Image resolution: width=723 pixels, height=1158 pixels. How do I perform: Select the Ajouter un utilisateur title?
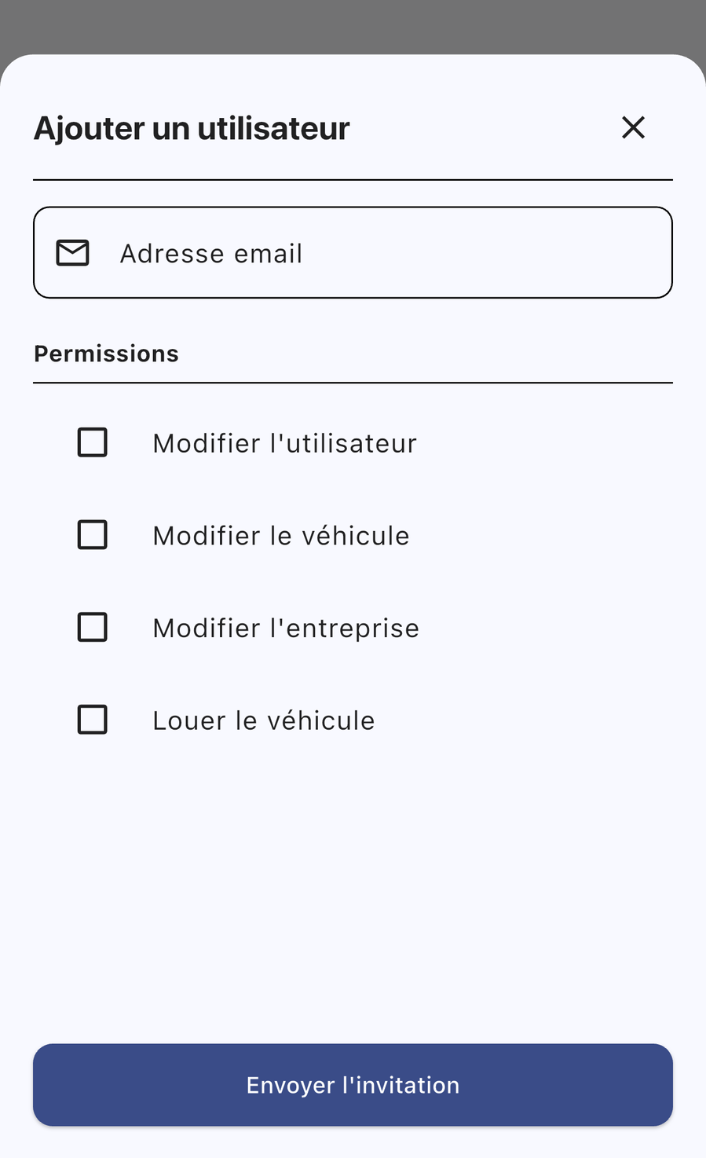(192, 128)
